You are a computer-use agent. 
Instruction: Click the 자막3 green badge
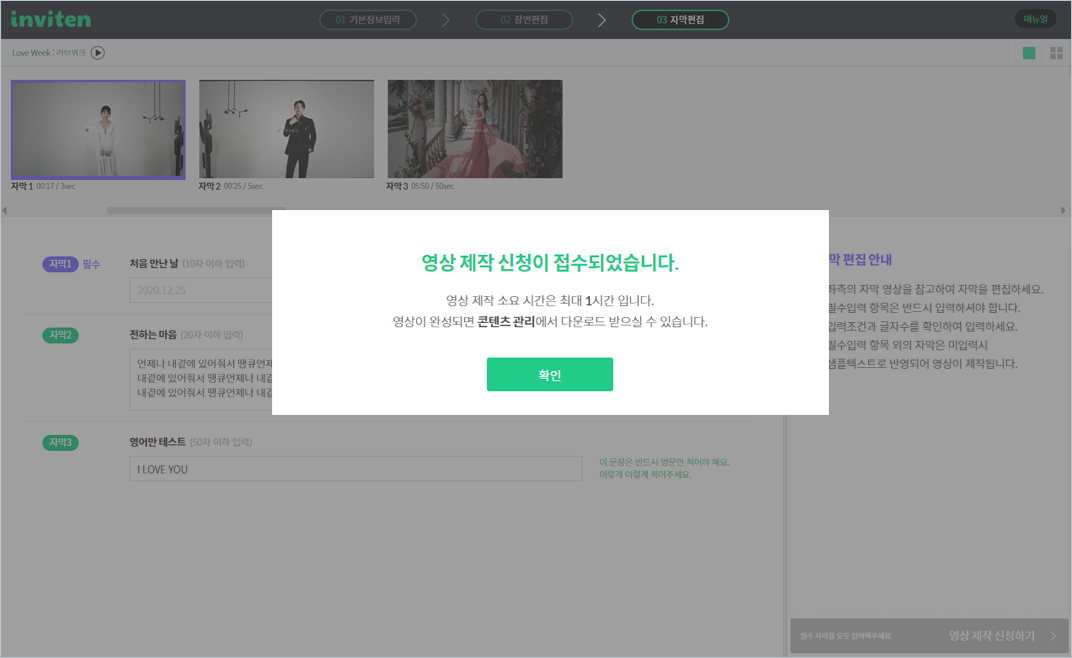(60, 443)
